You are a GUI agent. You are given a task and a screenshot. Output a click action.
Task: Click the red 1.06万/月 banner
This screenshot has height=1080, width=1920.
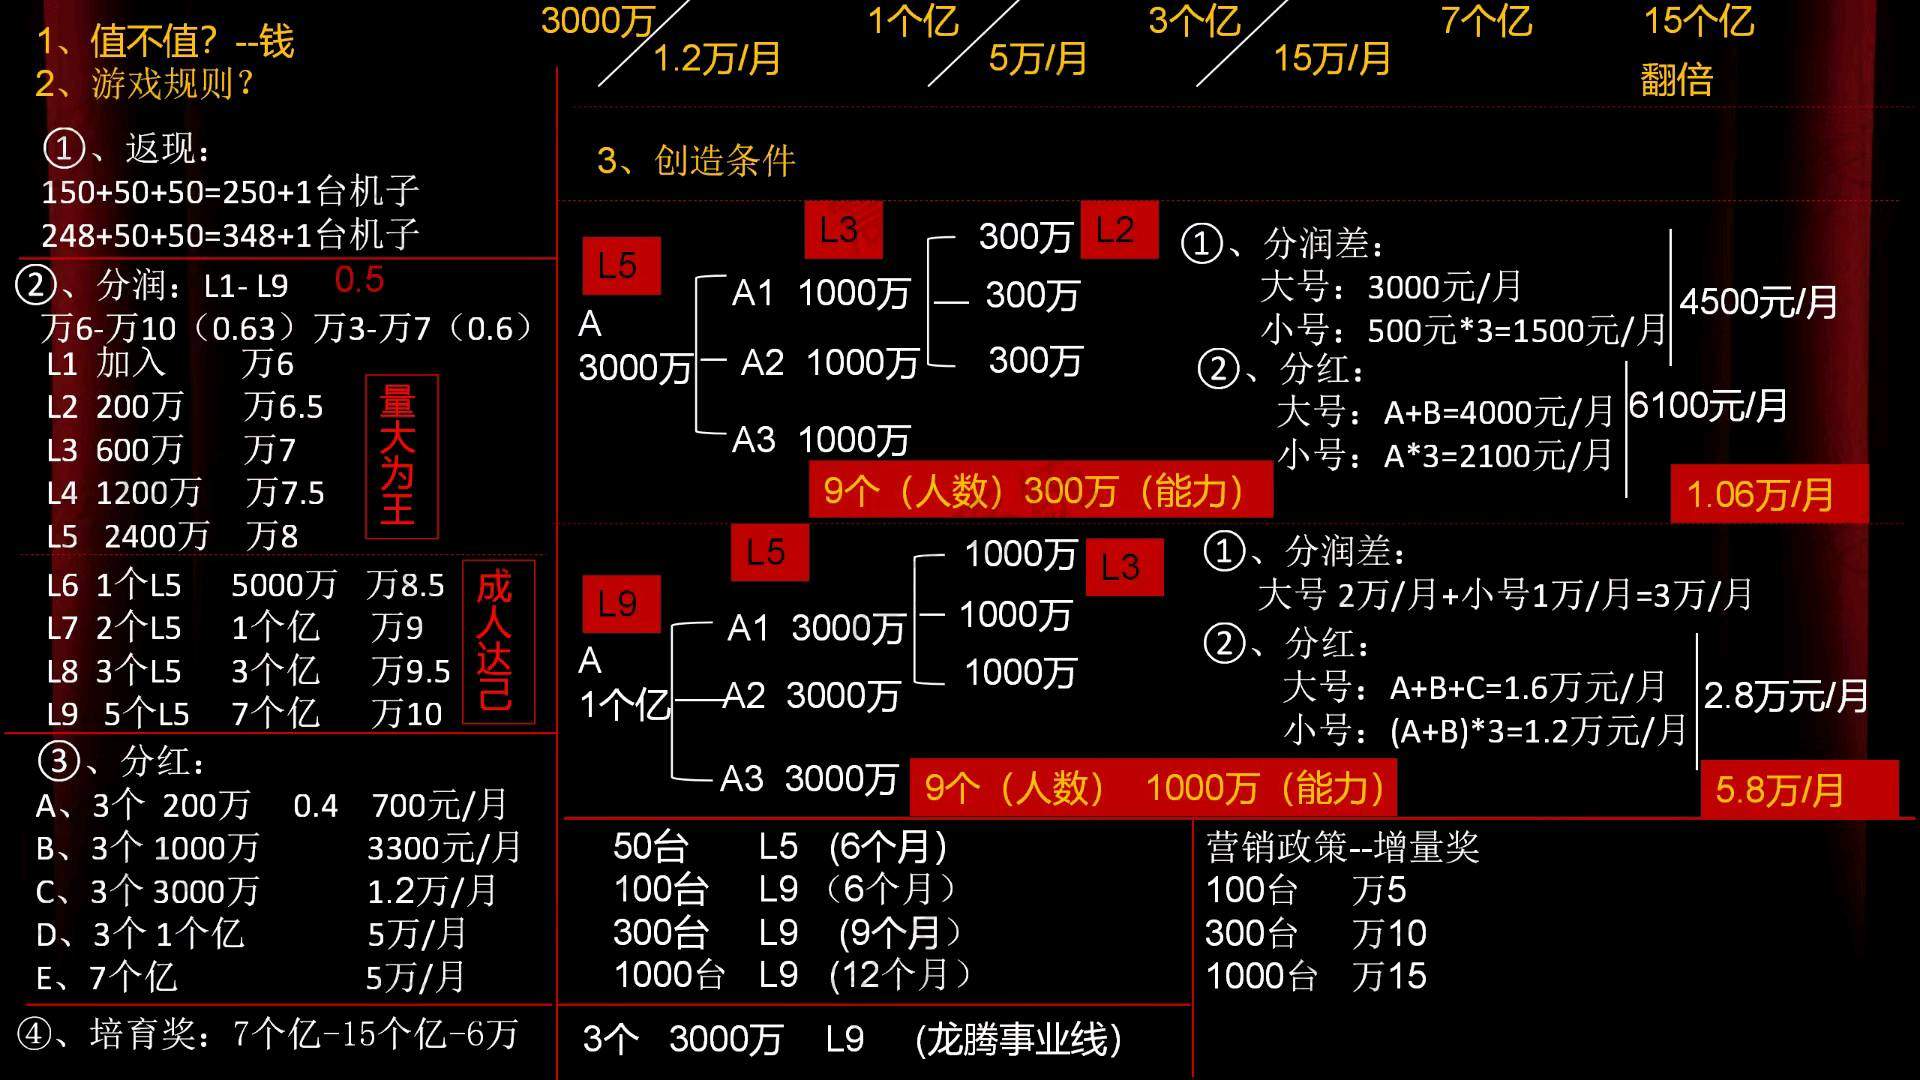pos(1767,494)
